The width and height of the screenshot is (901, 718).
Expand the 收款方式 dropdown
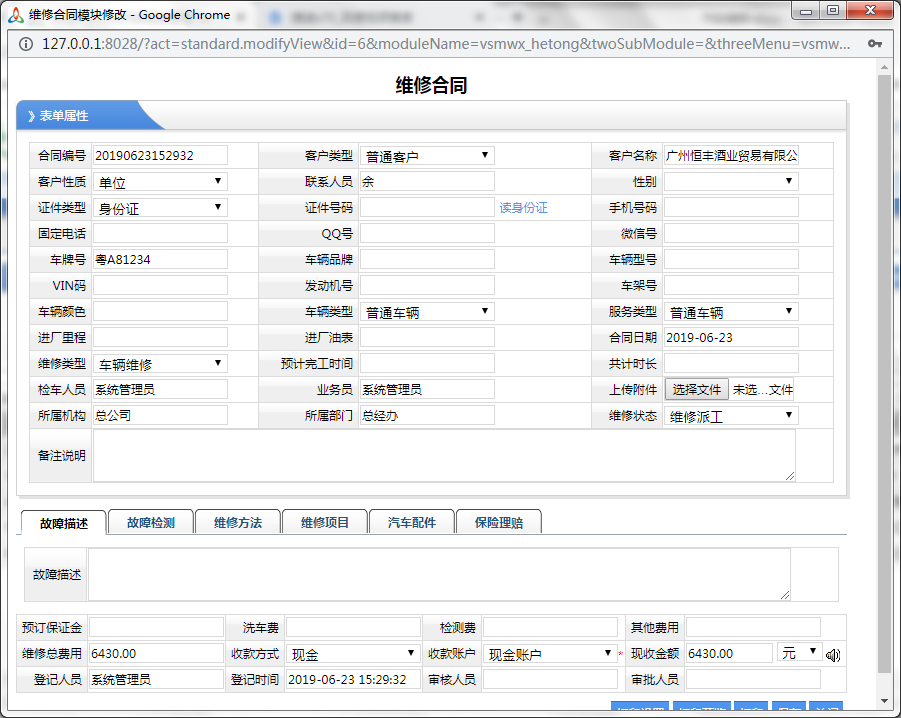point(352,654)
